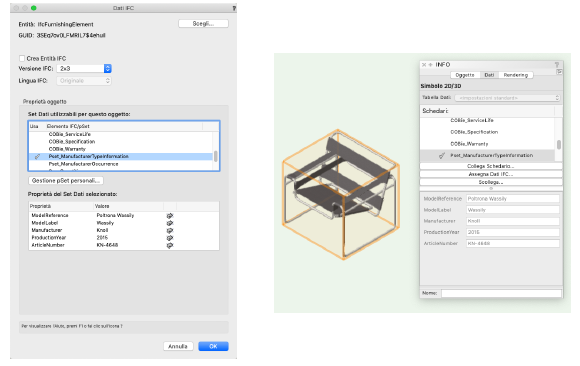Select Pset_ManufacturerTypeInformation in INFO Schedari list
The image size is (580, 366).
pos(487,156)
